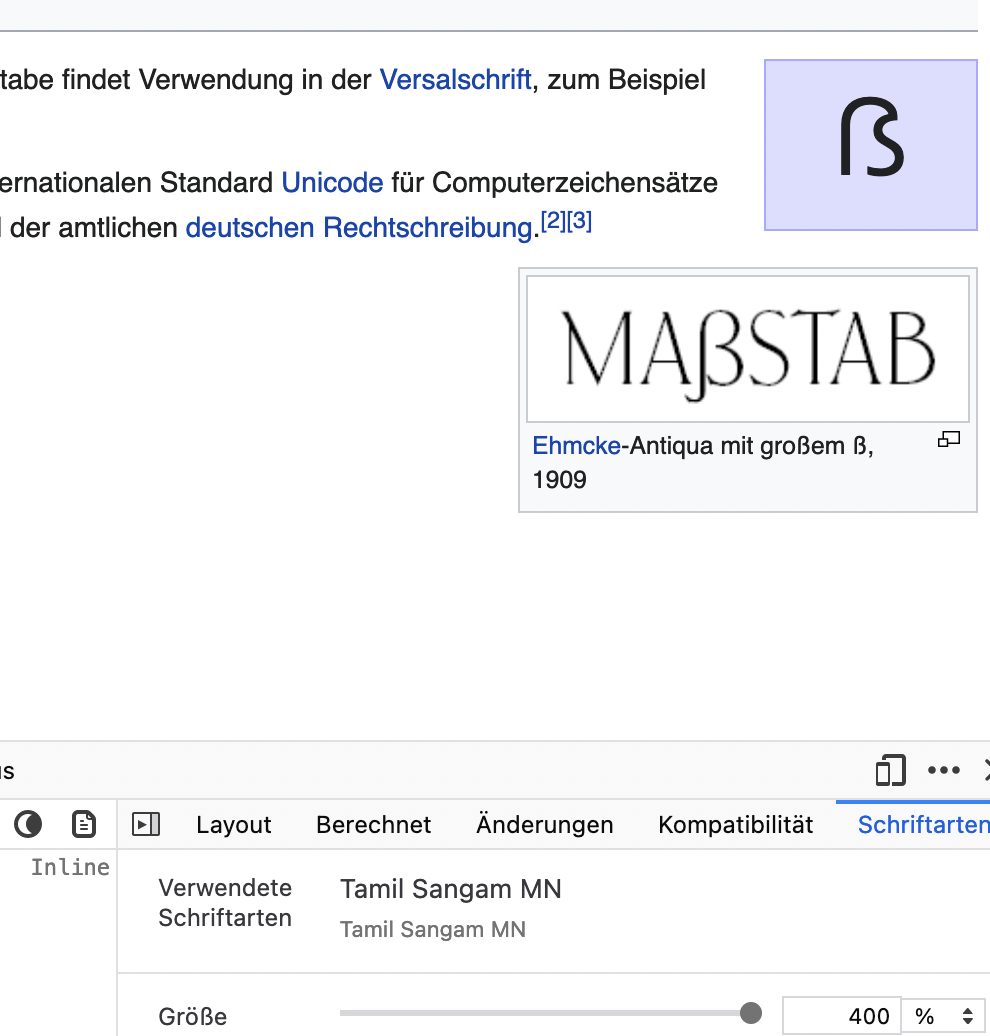The height and width of the screenshot is (1036, 990).
Task: Toggle the color scheme simulation icon
Action: [x=28, y=824]
